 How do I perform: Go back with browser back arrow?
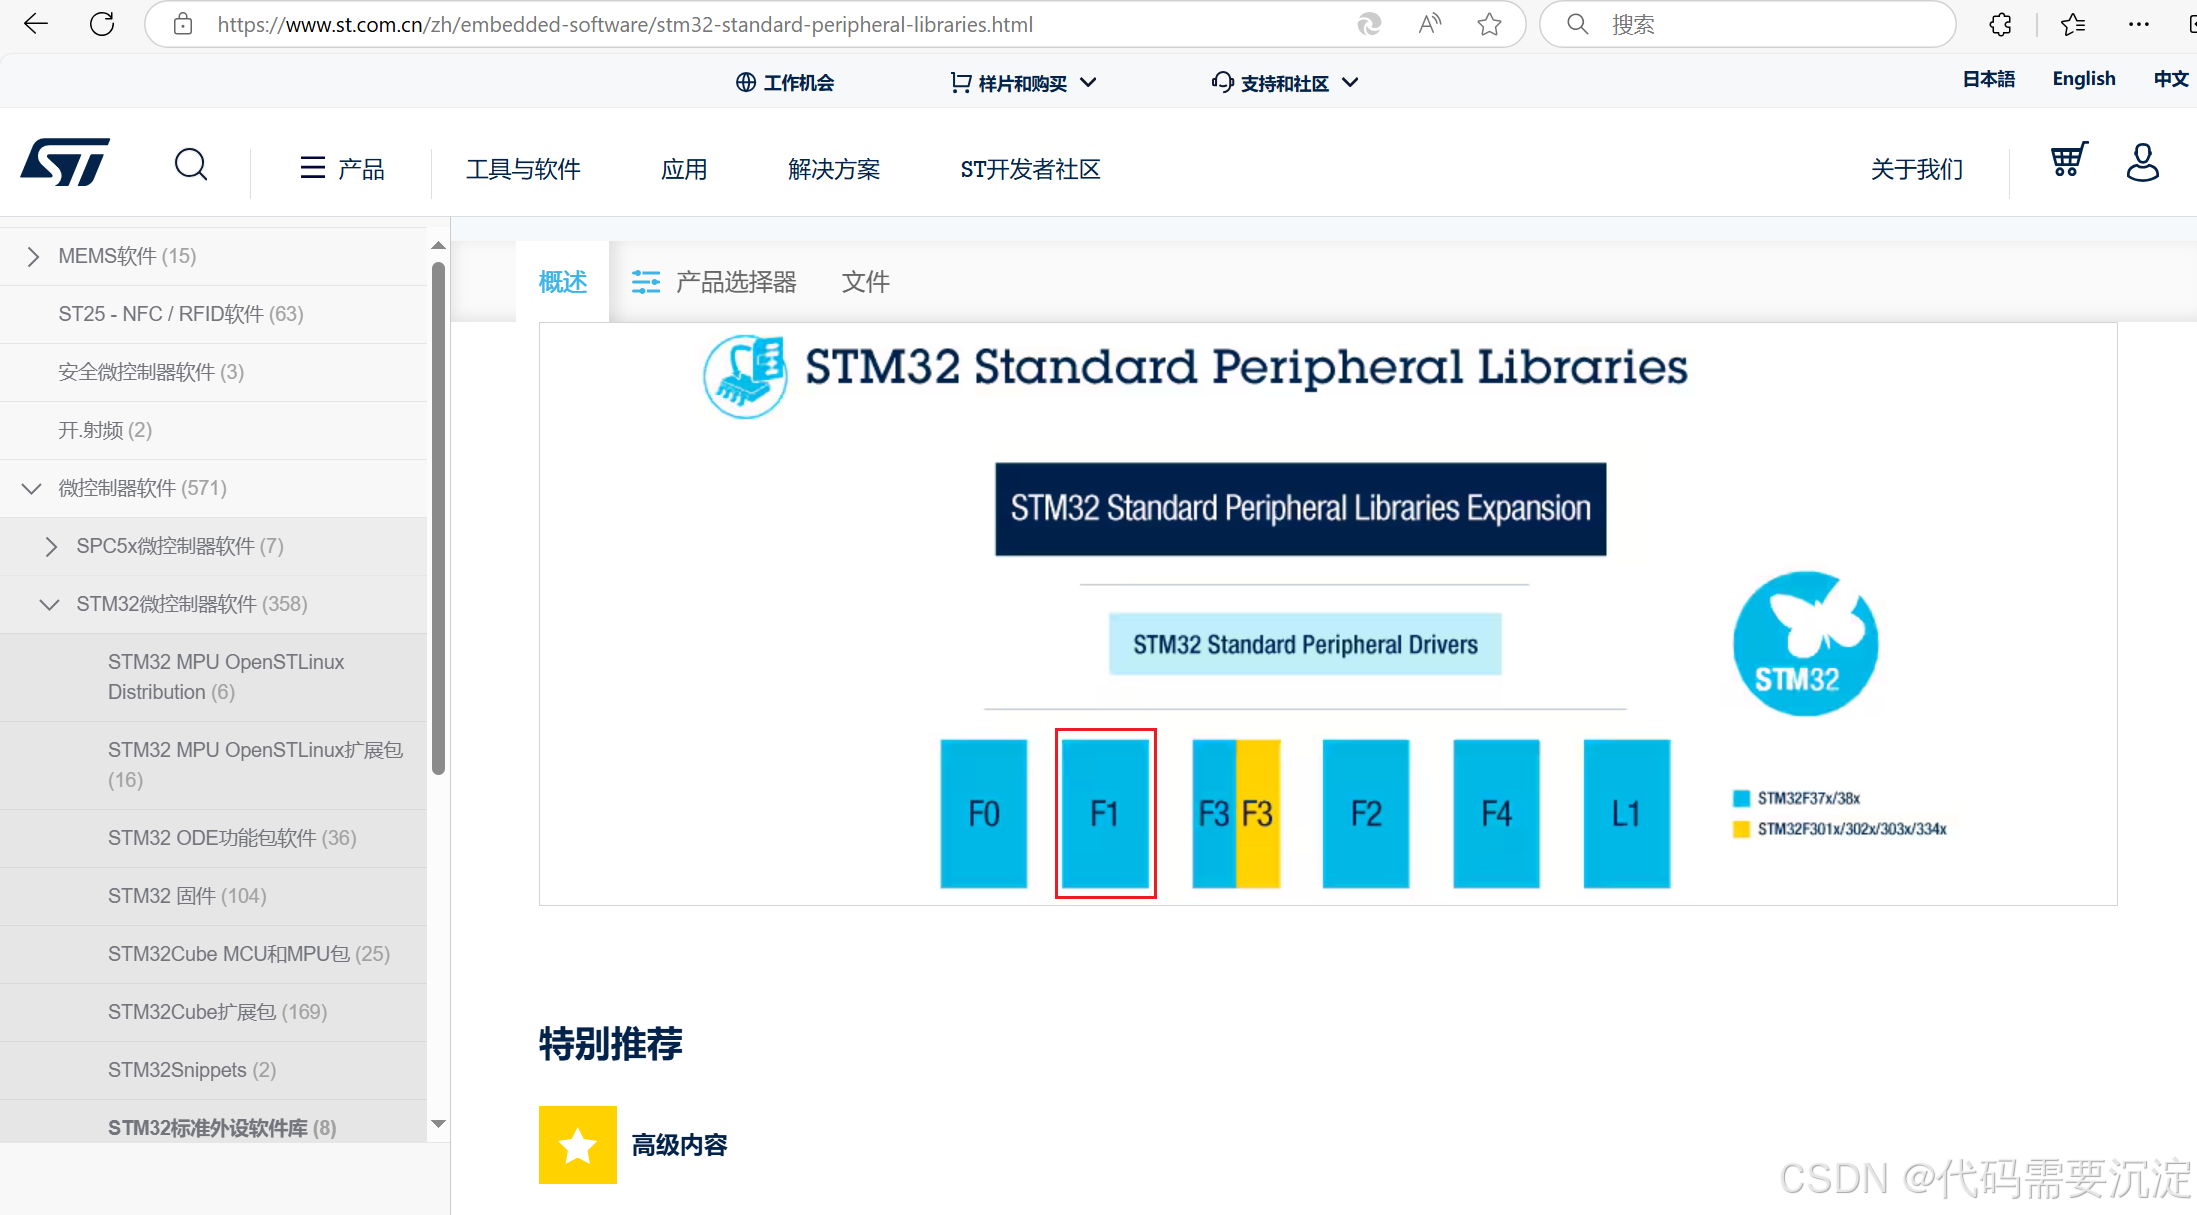36,24
